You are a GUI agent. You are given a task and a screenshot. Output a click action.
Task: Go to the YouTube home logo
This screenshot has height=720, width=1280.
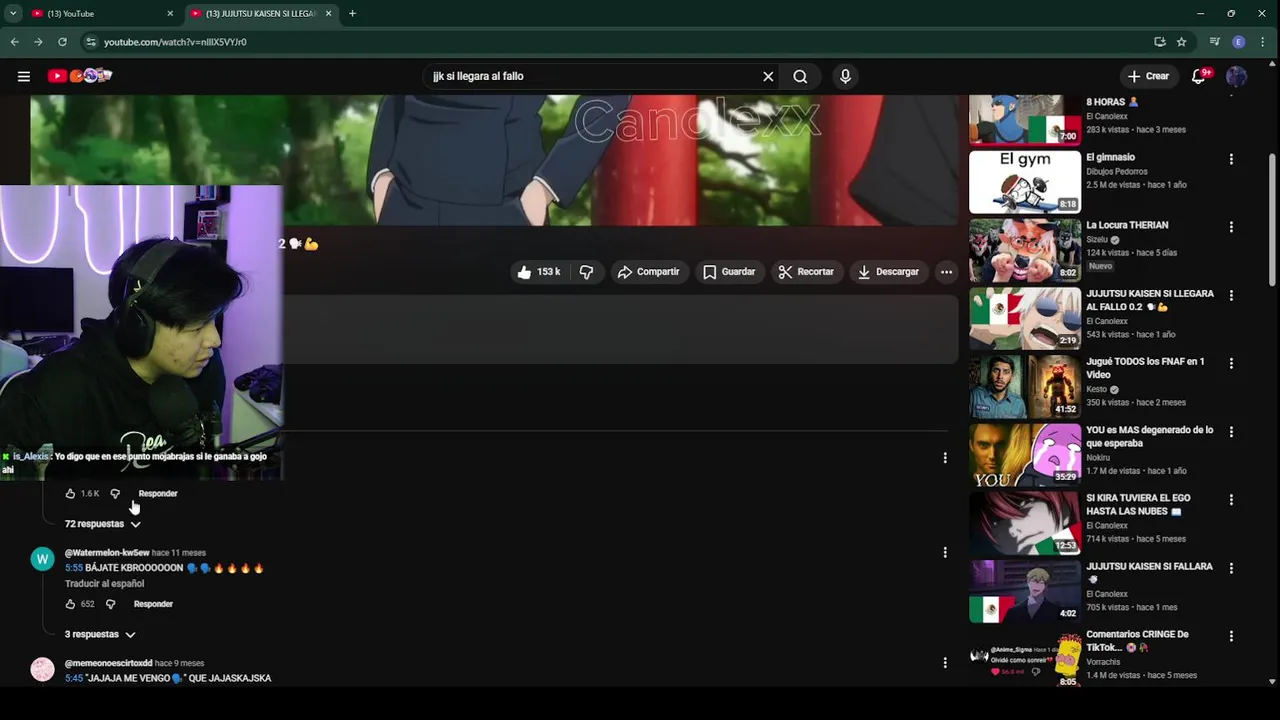pyautogui.click(x=80, y=76)
